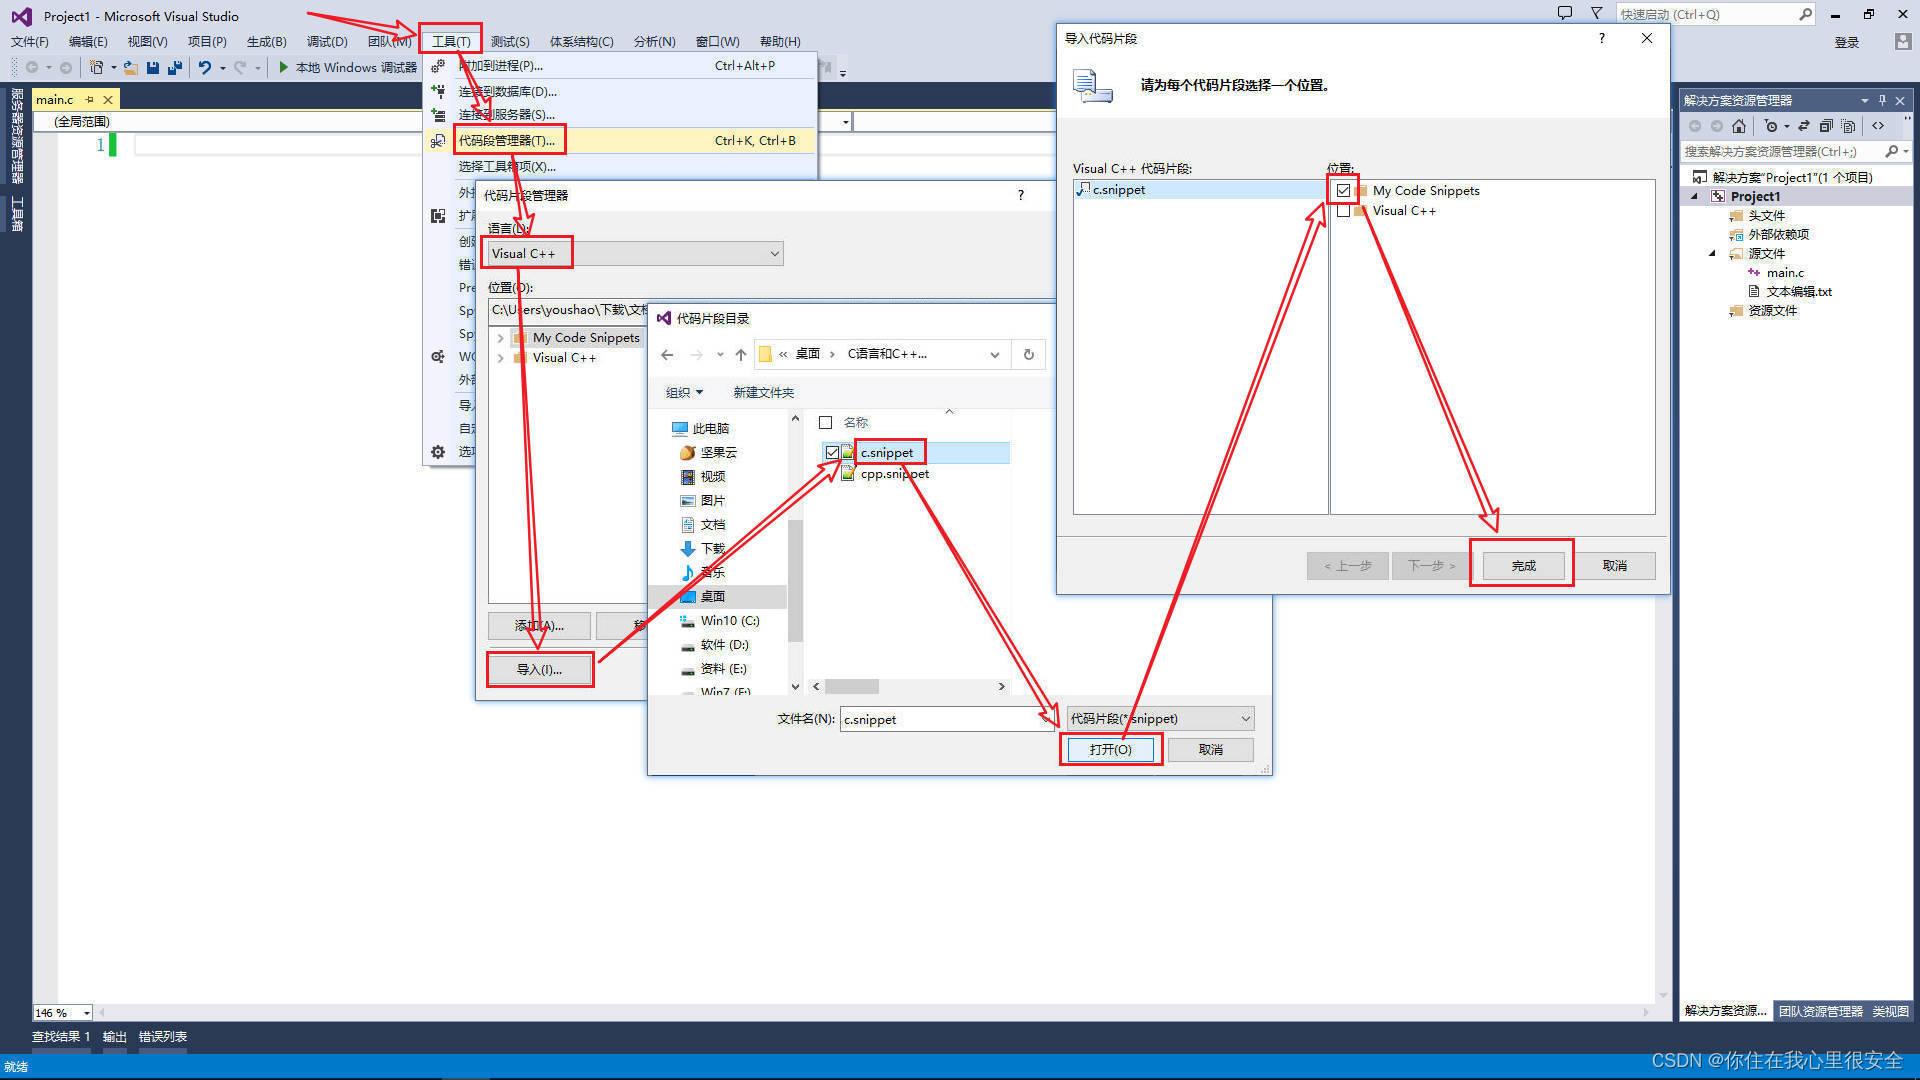The image size is (1920, 1080).
Task: Click the Show All Files icon in Solution Explorer
Action: (x=1848, y=126)
